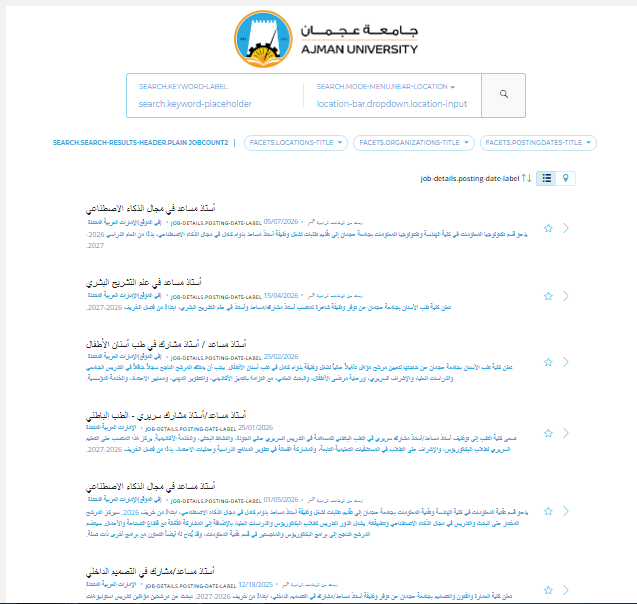Expand the FACETS.LOCATIONS-TITLE dropdown
The image size is (637, 604).
[296, 143]
